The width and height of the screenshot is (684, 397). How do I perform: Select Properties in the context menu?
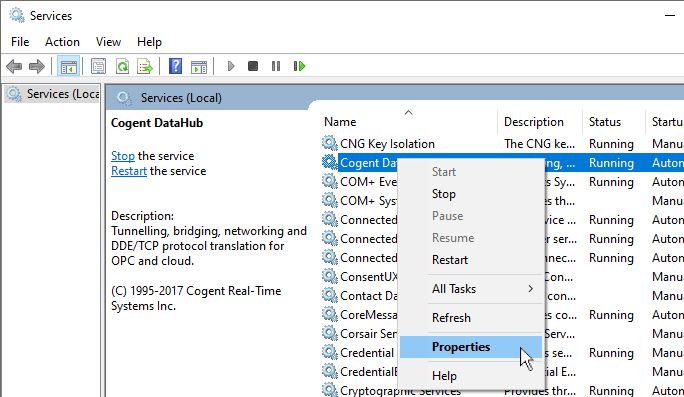471,347
